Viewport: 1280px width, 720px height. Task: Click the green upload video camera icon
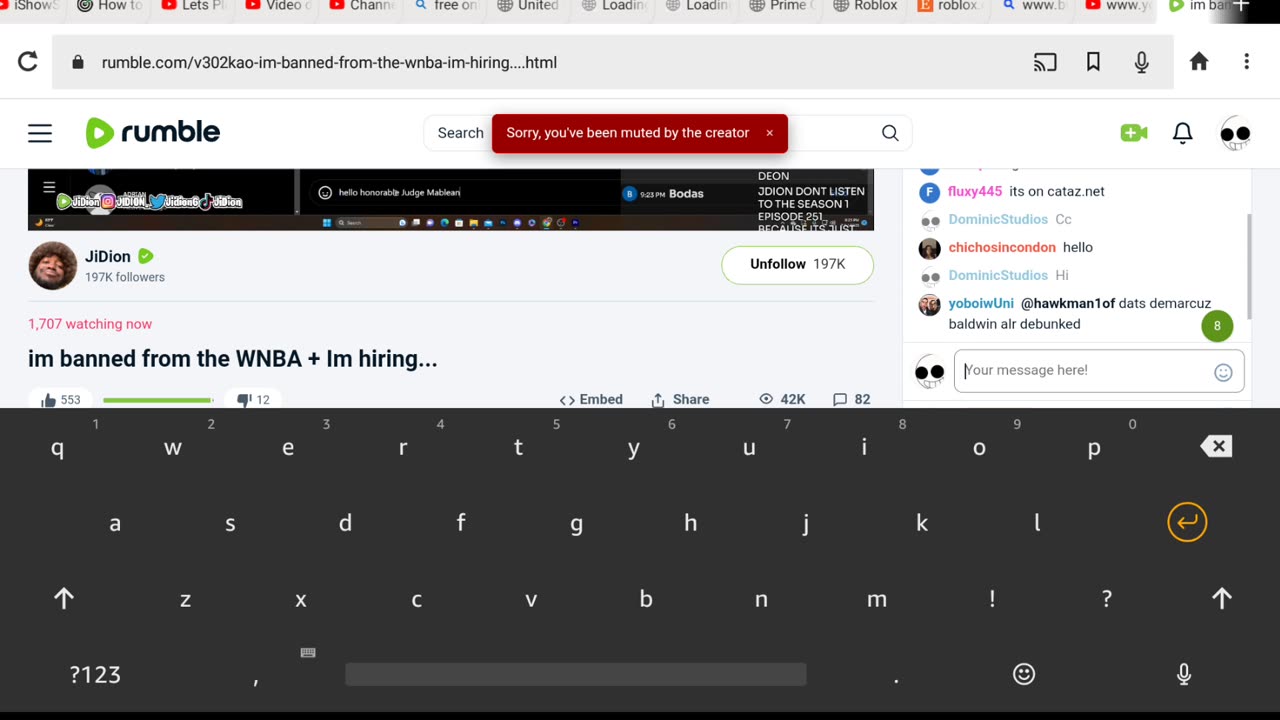click(x=1134, y=133)
